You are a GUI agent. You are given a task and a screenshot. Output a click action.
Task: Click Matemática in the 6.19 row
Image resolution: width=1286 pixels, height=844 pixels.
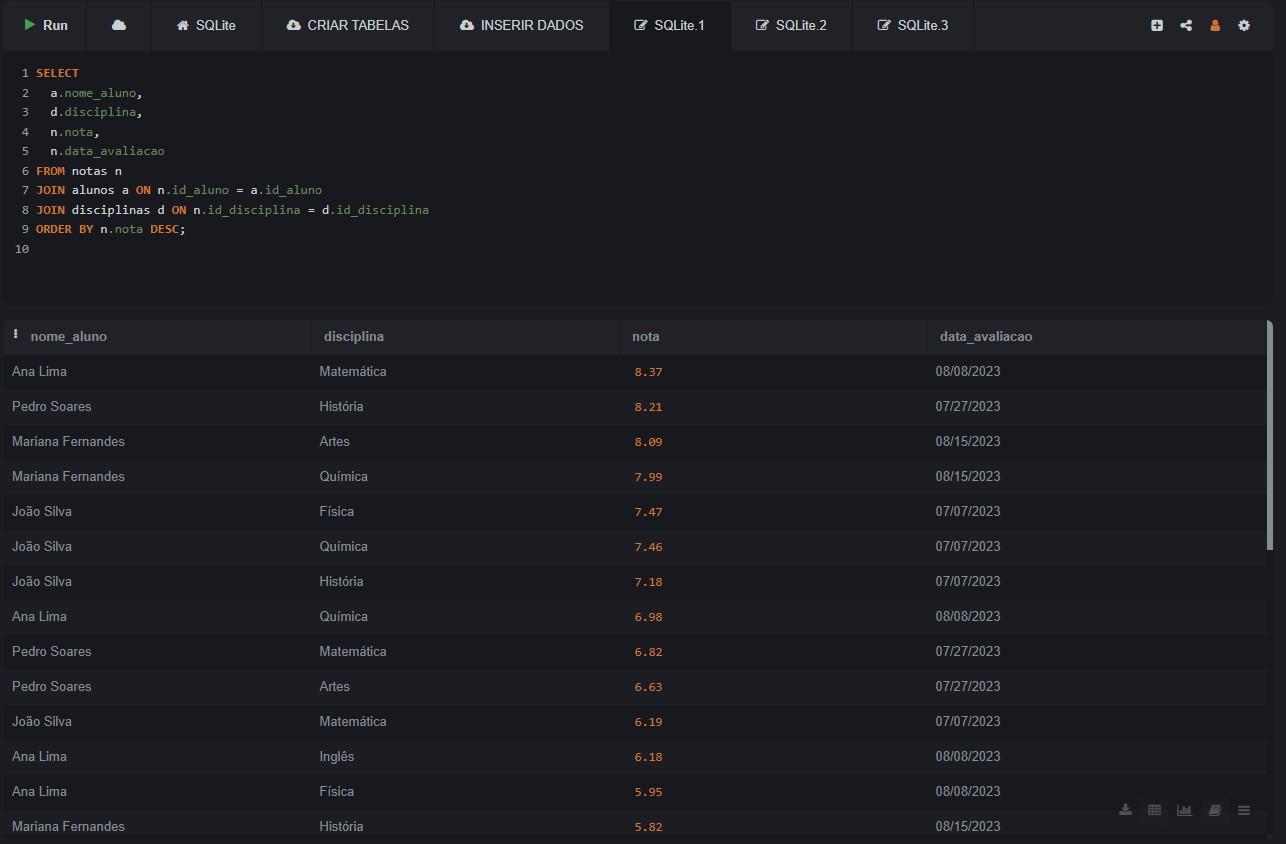tap(353, 721)
